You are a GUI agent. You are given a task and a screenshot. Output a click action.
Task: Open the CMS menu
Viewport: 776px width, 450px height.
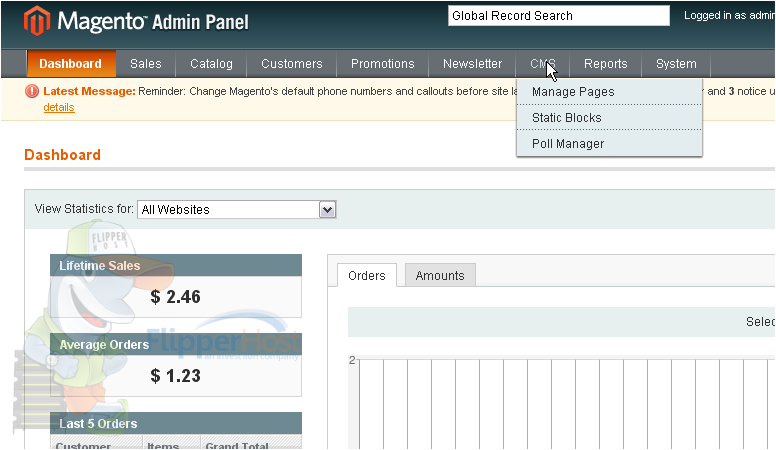pyautogui.click(x=543, y=64)
